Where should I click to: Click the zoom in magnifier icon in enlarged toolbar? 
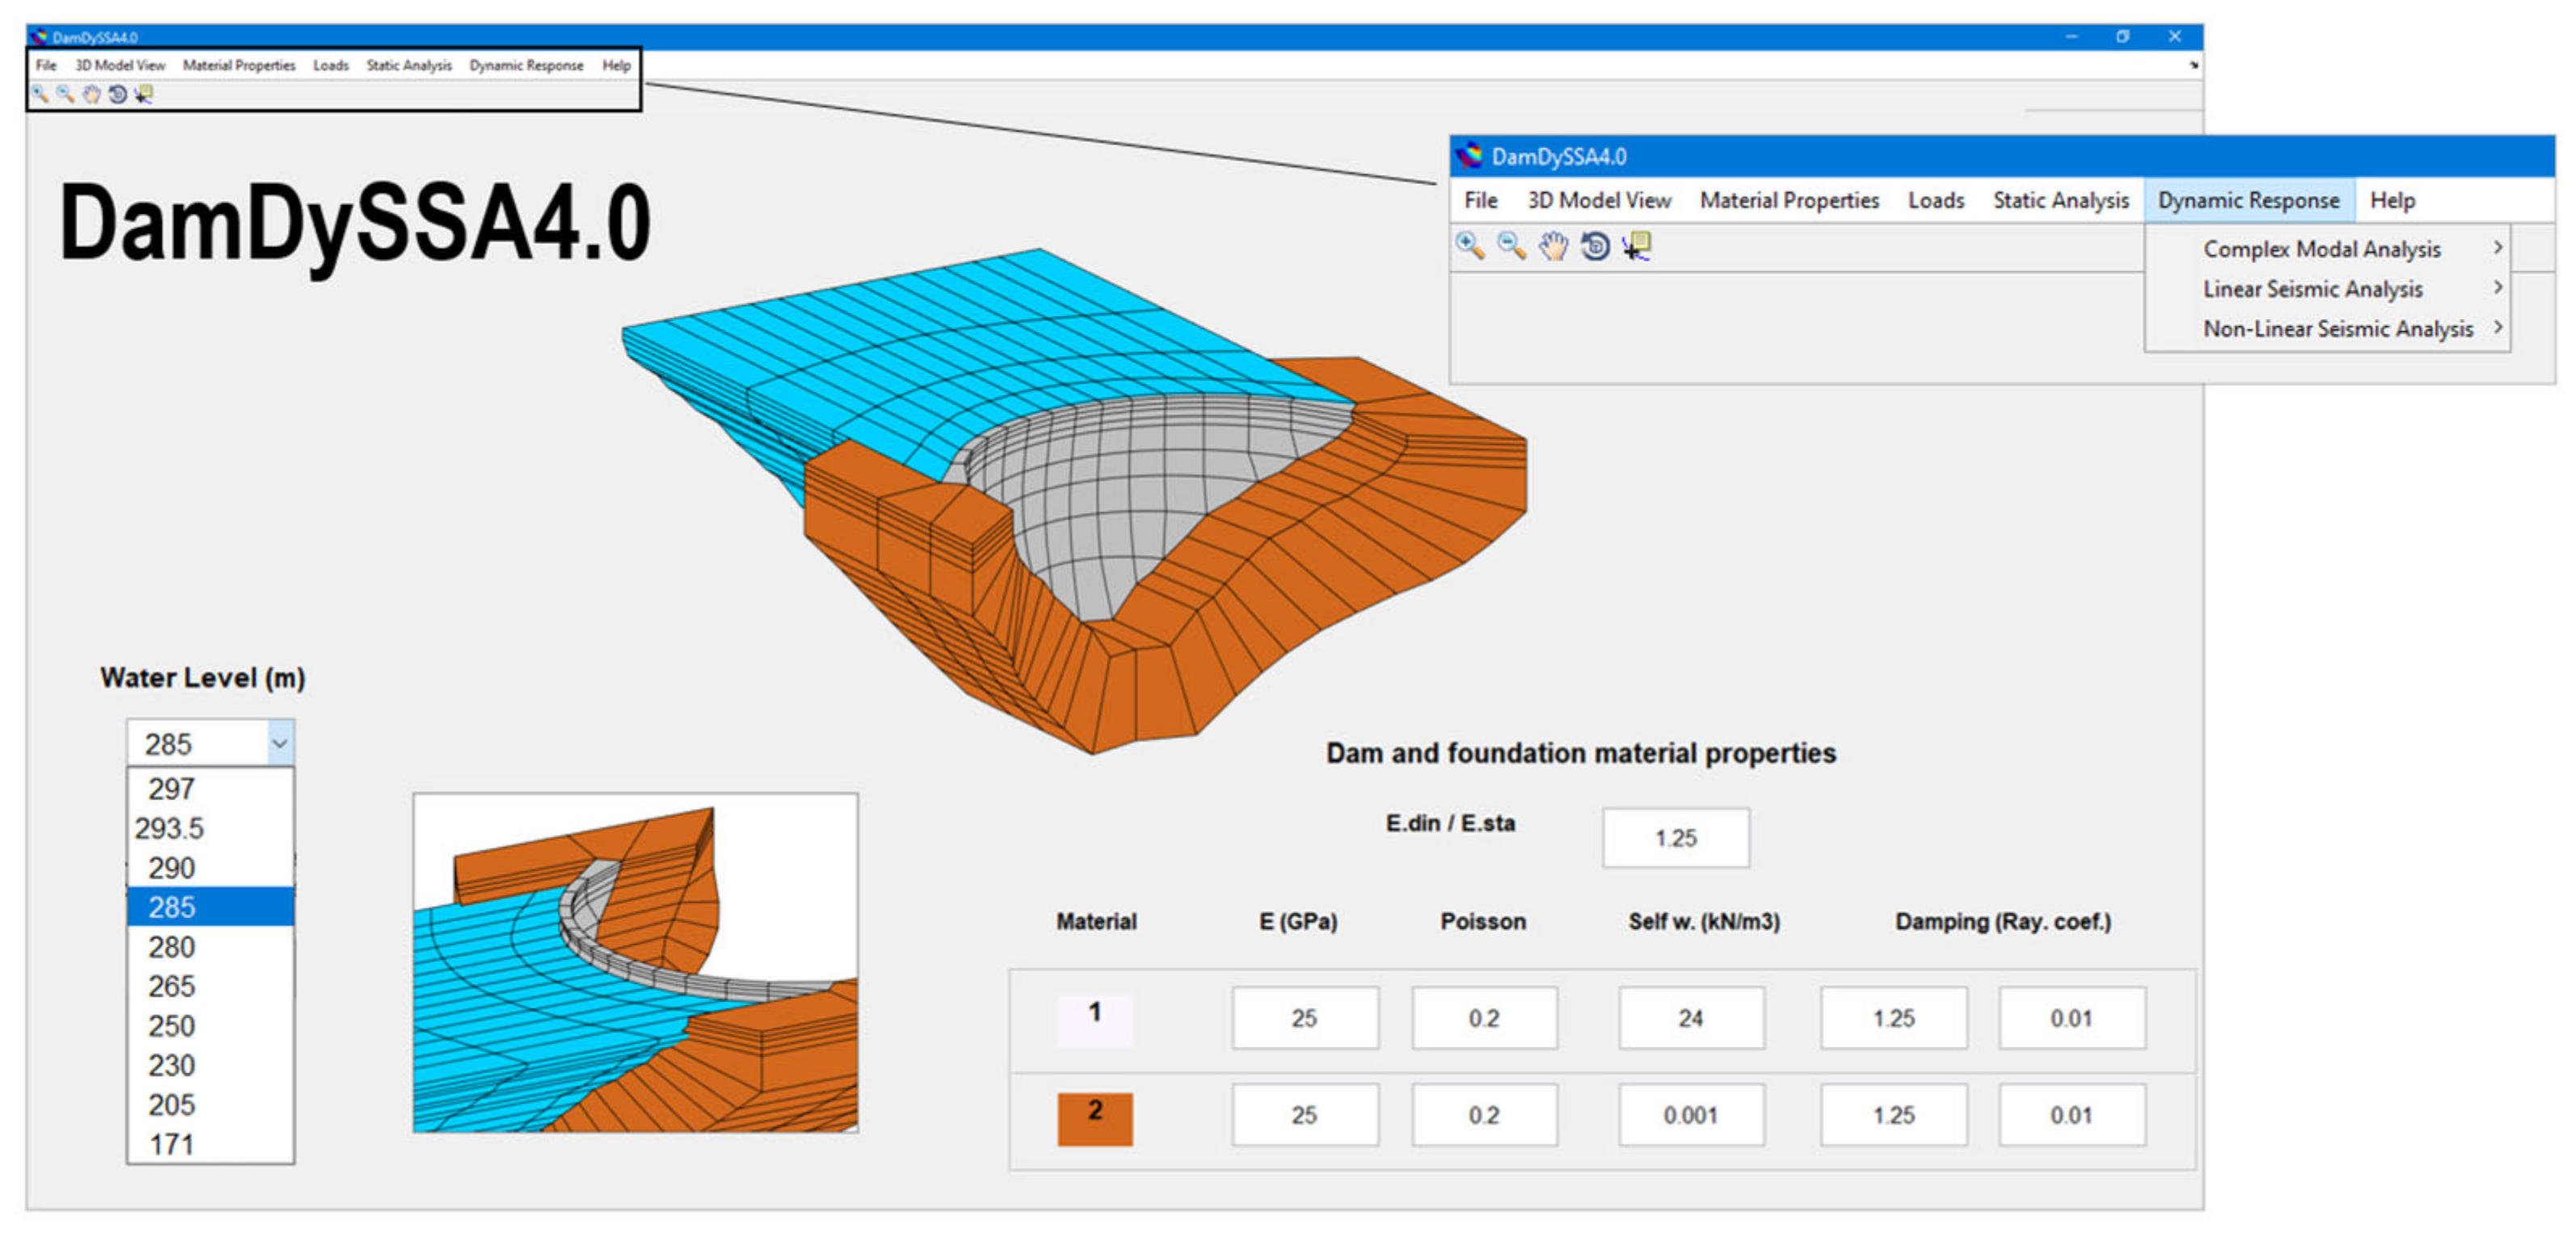click(1469, 245)
